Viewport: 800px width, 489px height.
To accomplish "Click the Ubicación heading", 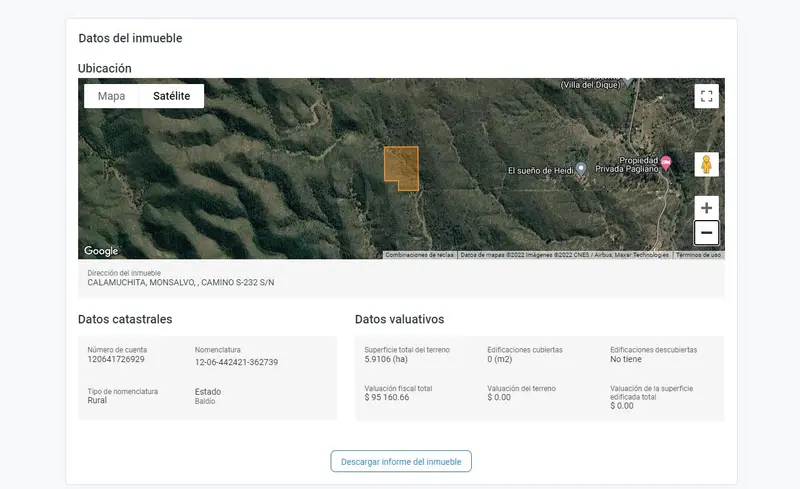I will point(105,68).
